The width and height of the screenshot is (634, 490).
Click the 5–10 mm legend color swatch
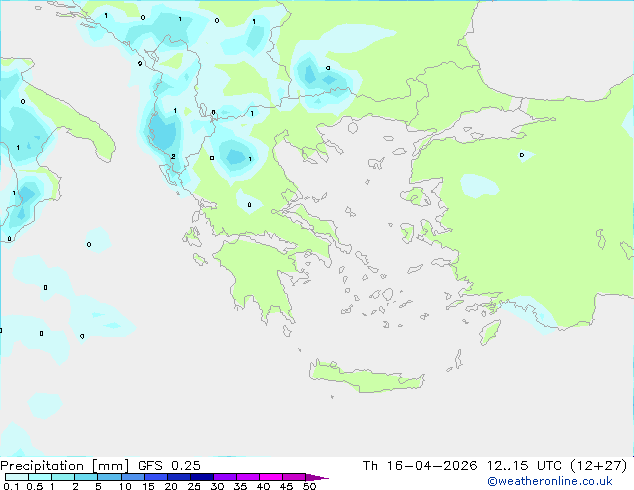point(109,477)
